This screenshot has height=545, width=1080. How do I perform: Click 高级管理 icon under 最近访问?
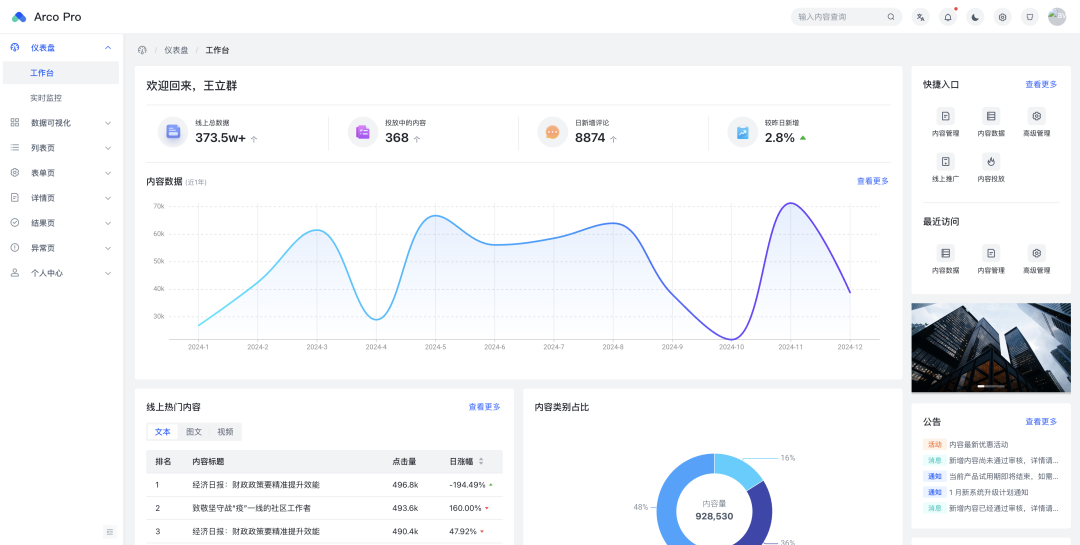[1036, 253]
